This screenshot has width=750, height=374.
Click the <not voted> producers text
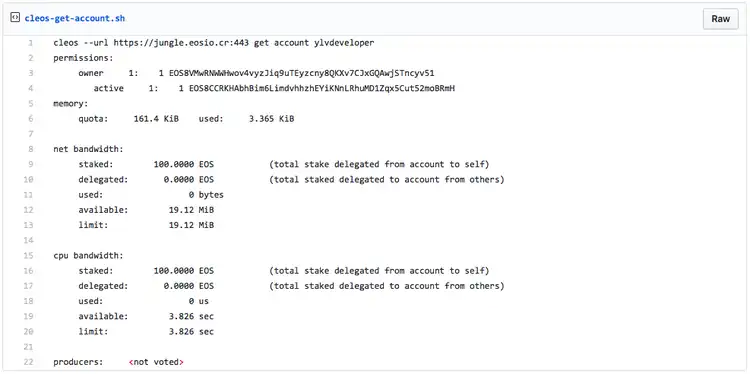tap(156, 363)
